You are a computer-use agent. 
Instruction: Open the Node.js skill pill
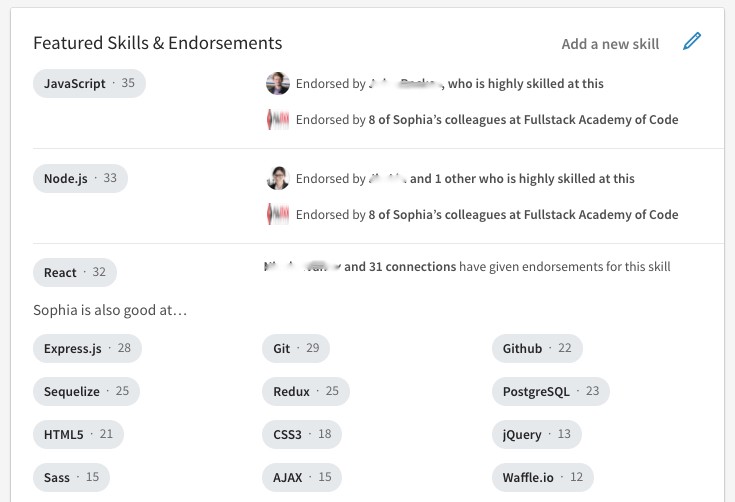[x=80, y=179]
